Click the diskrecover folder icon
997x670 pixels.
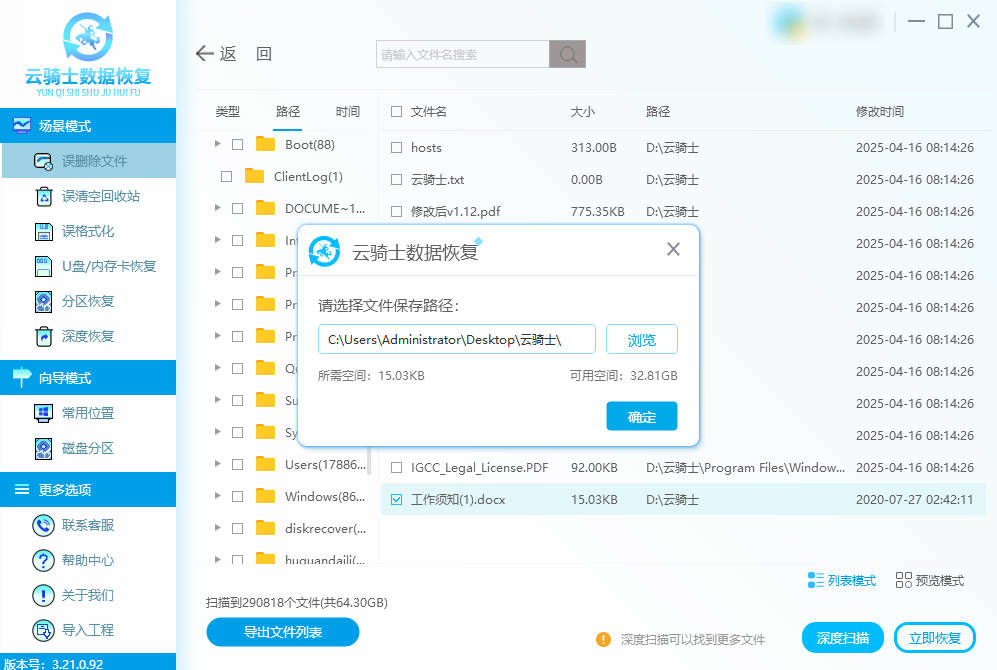click(x=265, y=528)
